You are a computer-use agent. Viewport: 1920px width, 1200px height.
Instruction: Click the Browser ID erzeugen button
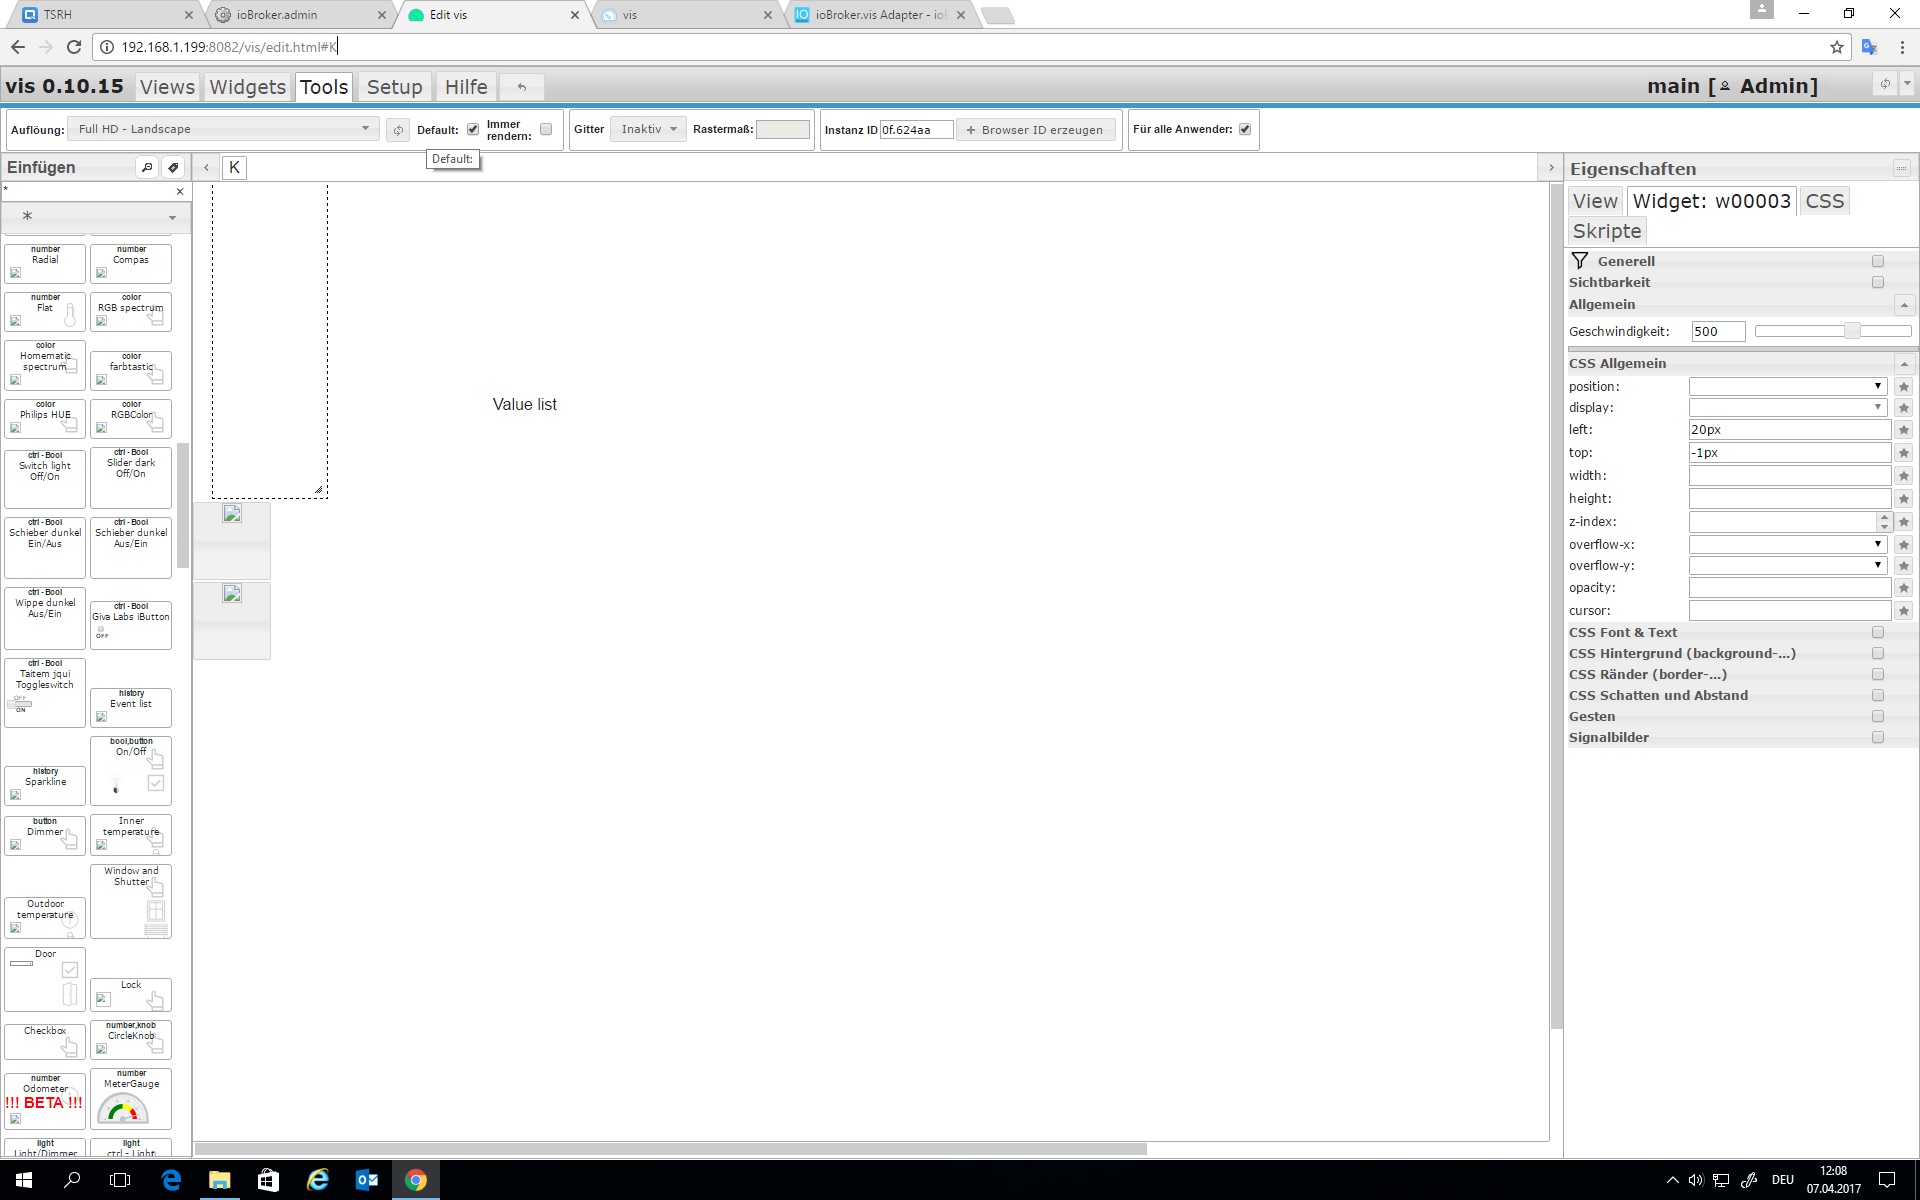tap(1035, 130)
